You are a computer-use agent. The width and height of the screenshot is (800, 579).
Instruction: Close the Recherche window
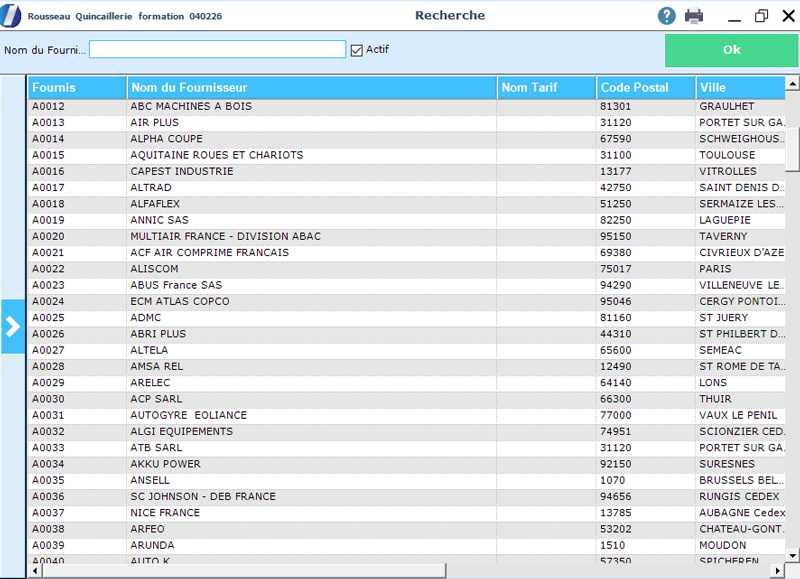[x=788, y=16]
